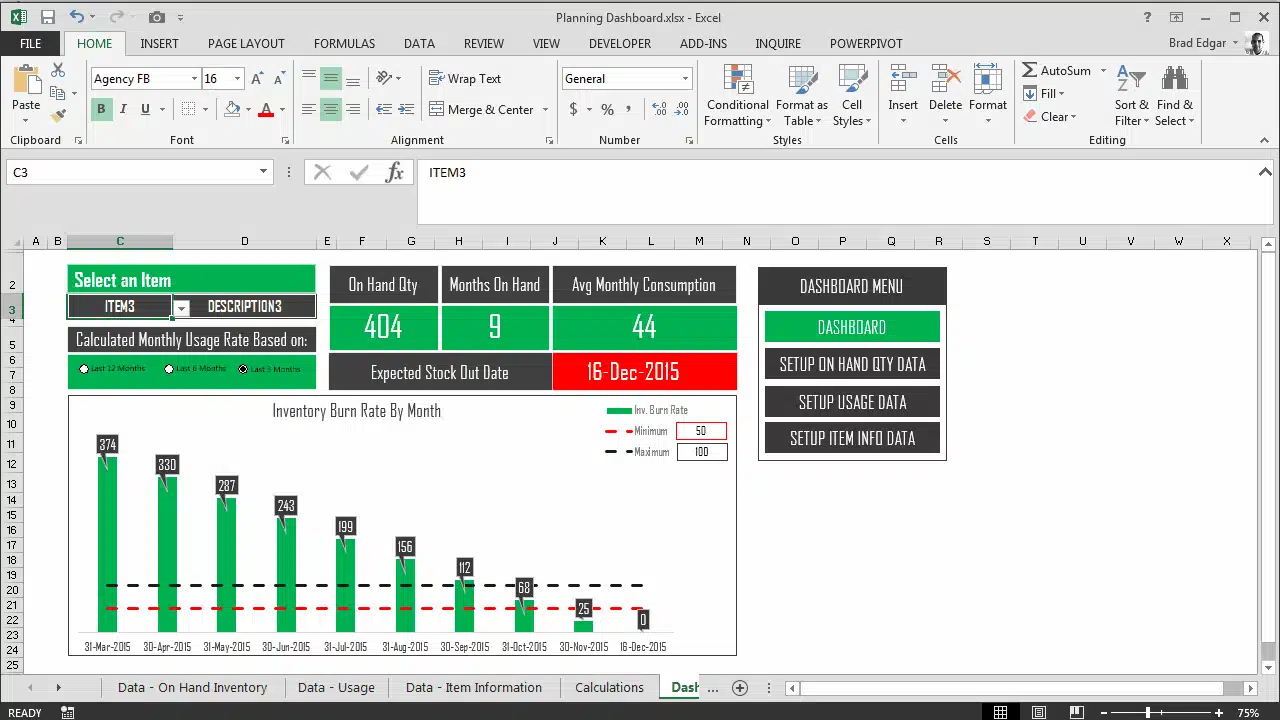
Task: Expand the Name Box dropdown arrow
Action: (263, 172)
